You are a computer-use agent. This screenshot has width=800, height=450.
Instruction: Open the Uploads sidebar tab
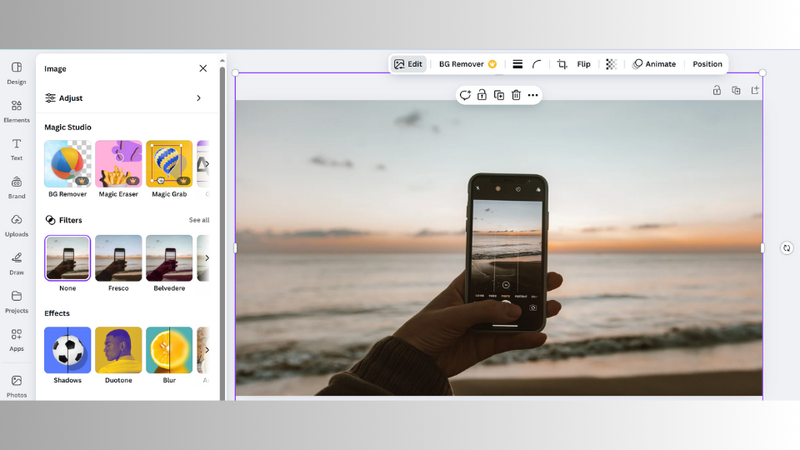[16, 226]
